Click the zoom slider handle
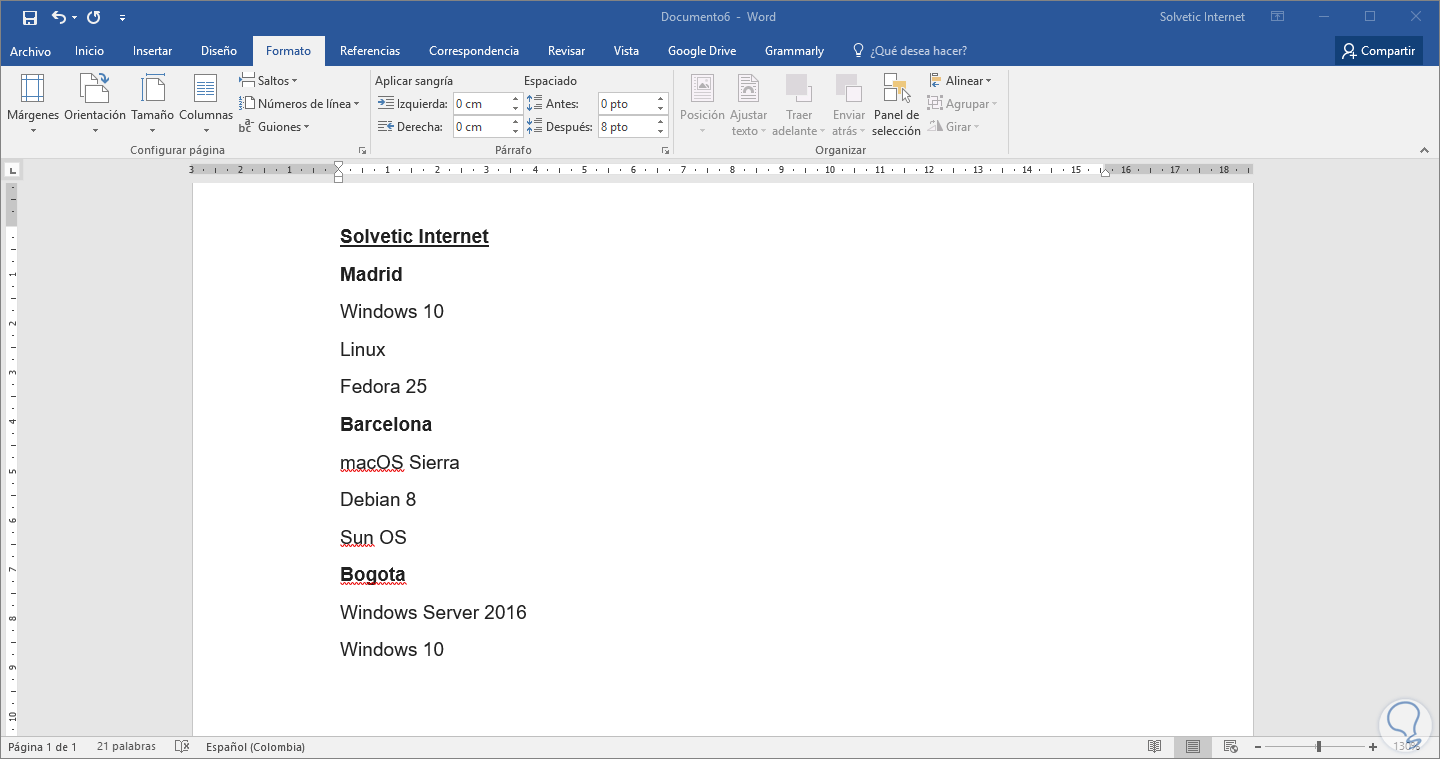This screenshot has width=1440, height=759. tap(1319, 747)
